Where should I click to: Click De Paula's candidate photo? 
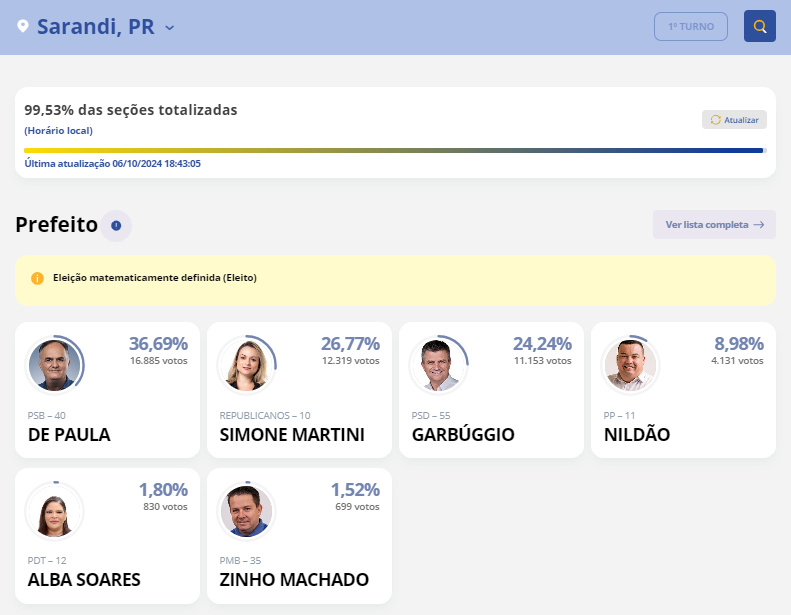tap(55, 365)
